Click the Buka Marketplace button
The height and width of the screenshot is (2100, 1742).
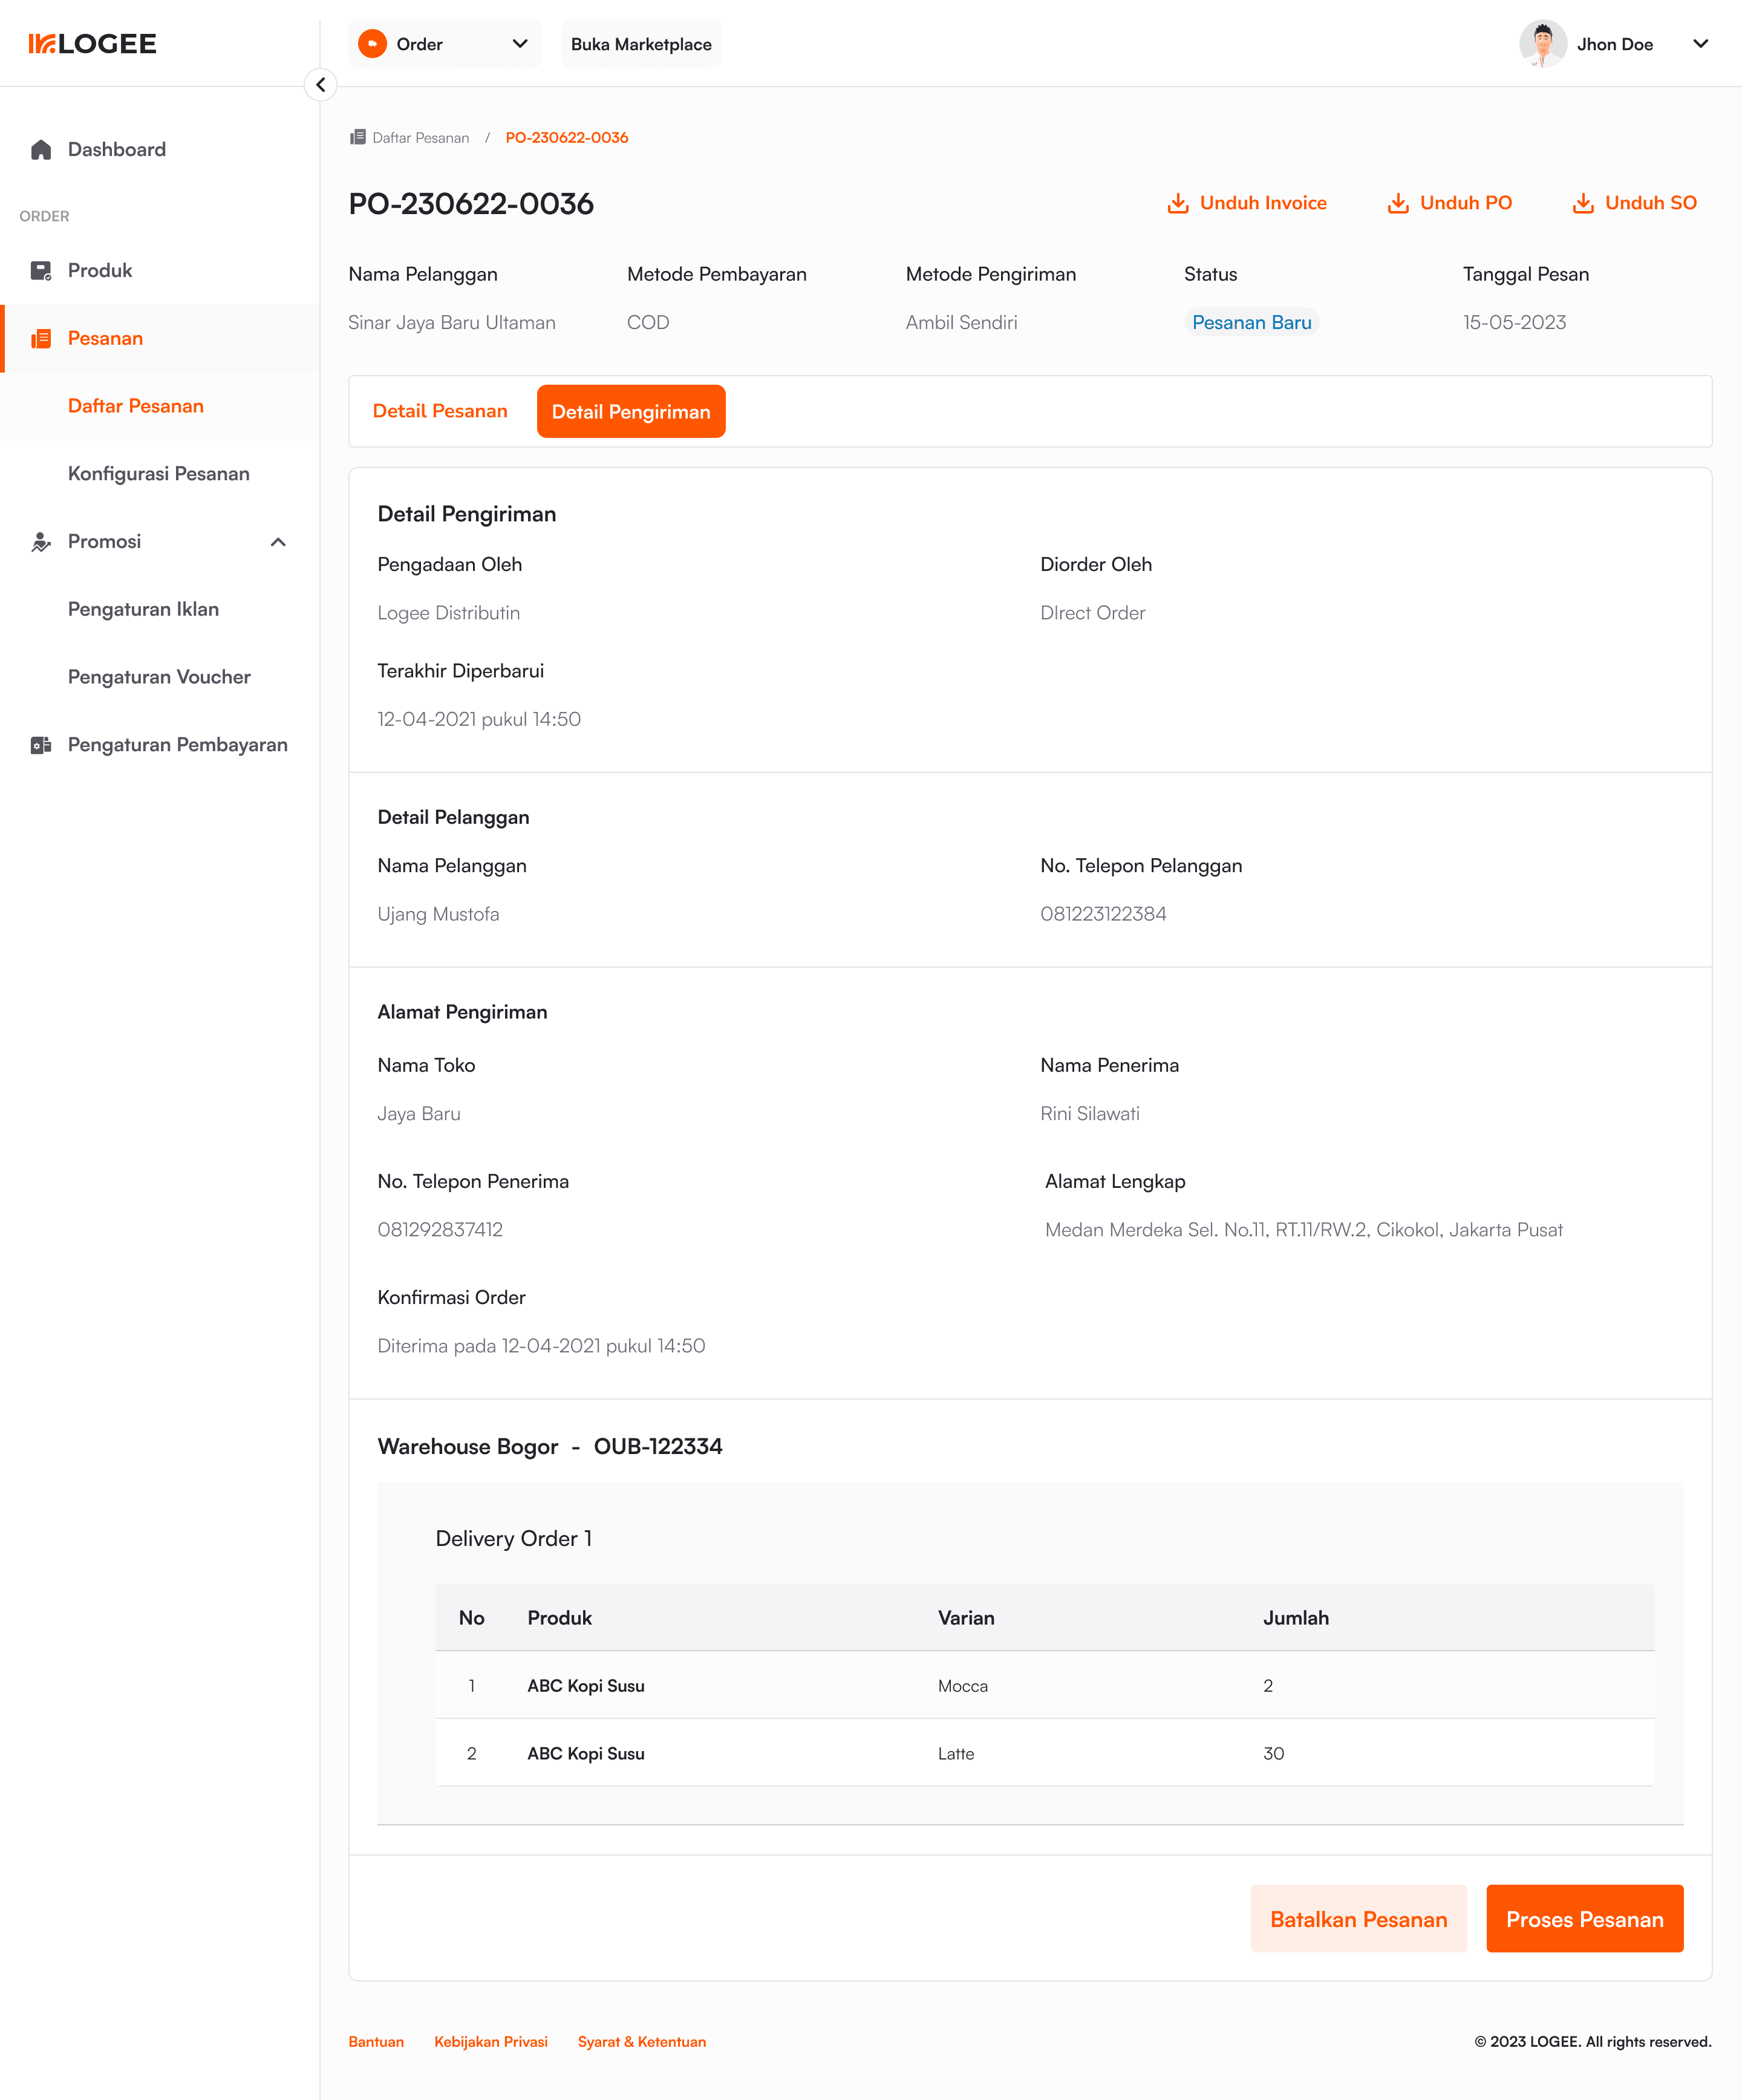[x=641, y=44]
